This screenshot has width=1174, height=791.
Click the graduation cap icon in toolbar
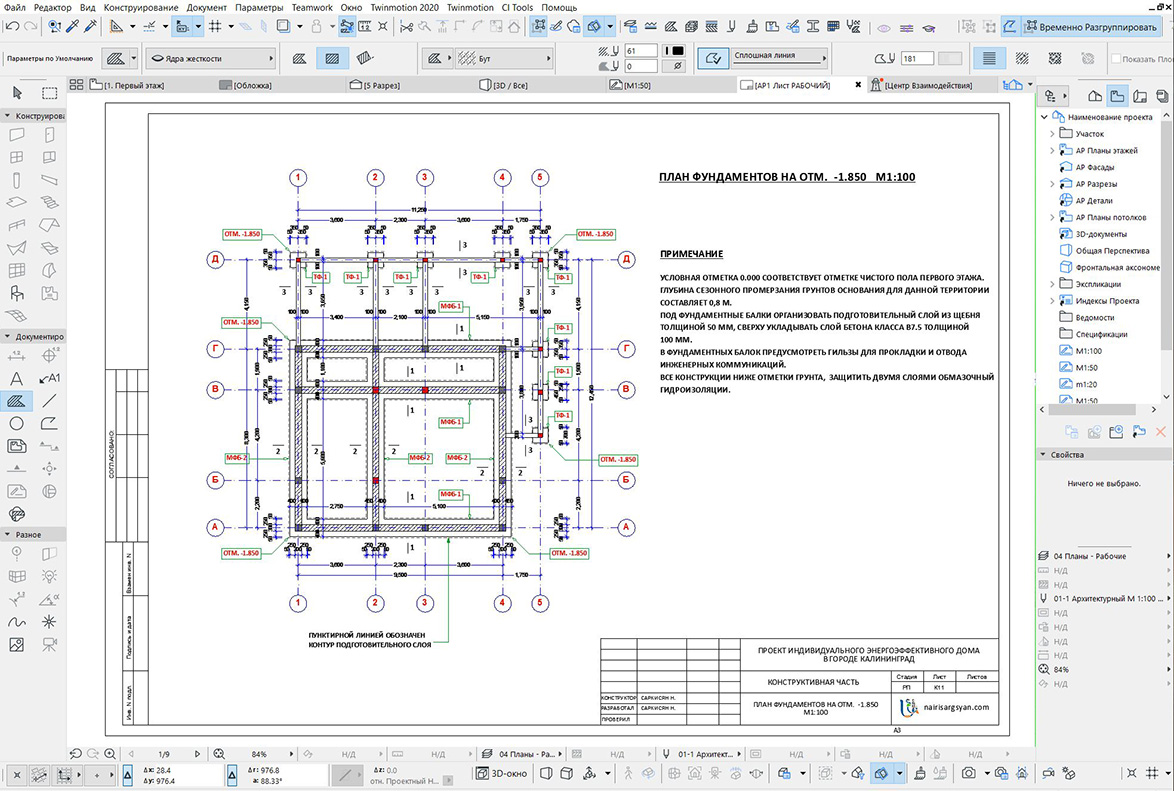[x=928, y=27]
